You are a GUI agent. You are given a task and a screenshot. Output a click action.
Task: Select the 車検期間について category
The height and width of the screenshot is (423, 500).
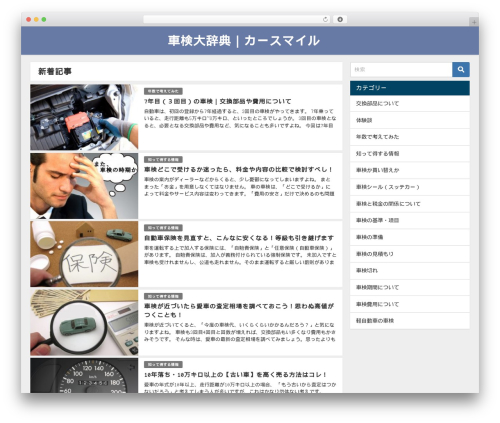[410, 287]
